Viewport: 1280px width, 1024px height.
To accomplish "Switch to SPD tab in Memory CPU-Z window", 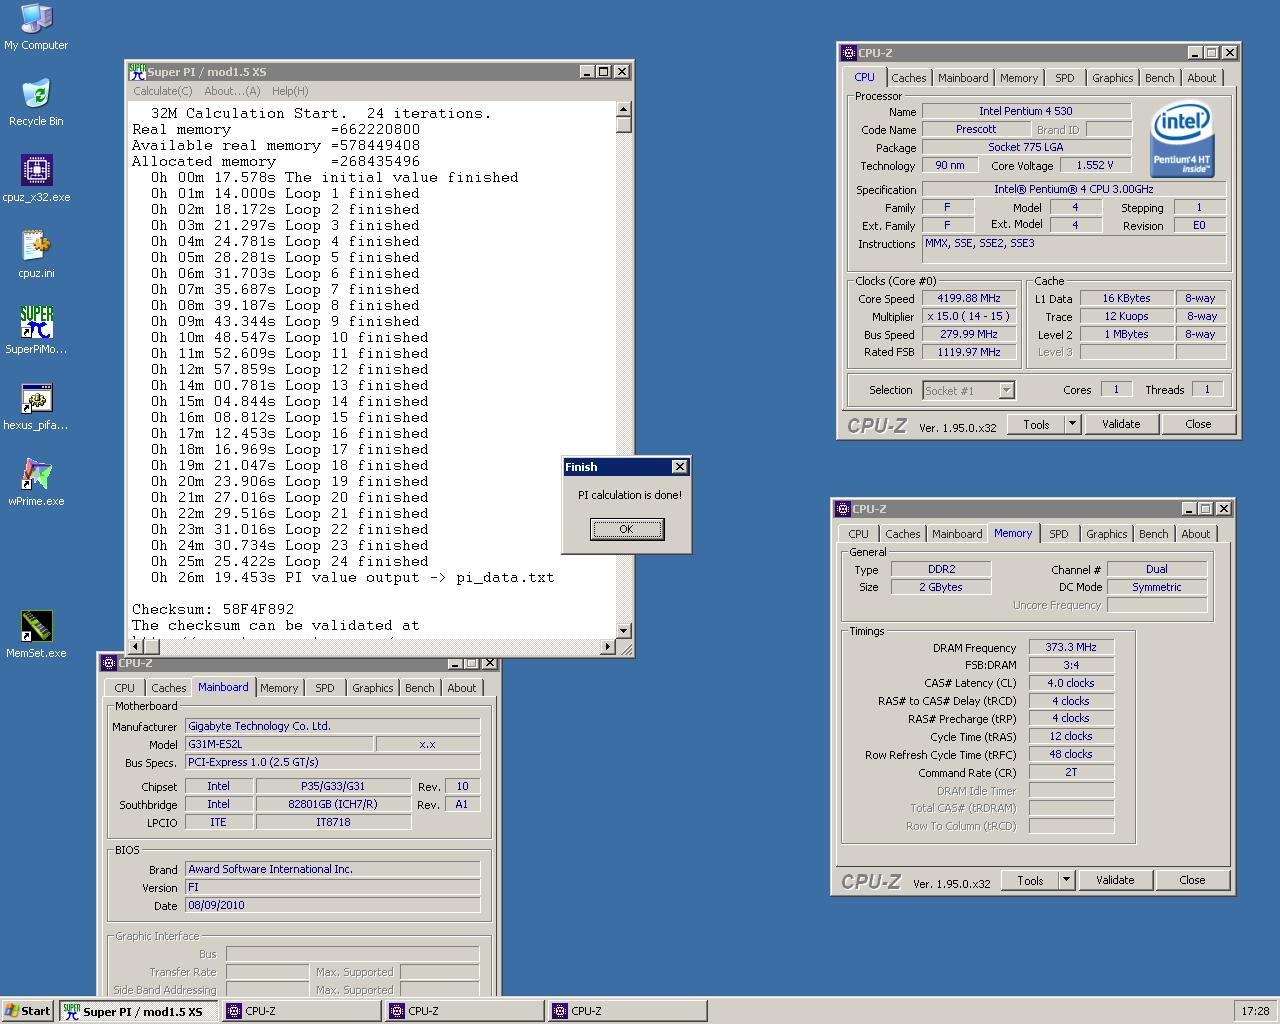I will point(1059,534).
